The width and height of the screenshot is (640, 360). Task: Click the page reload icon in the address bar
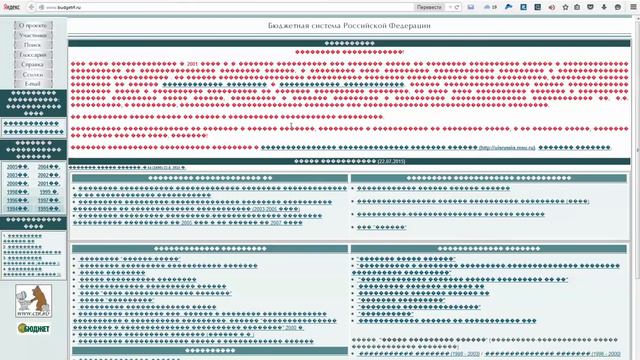click(457, 7)
